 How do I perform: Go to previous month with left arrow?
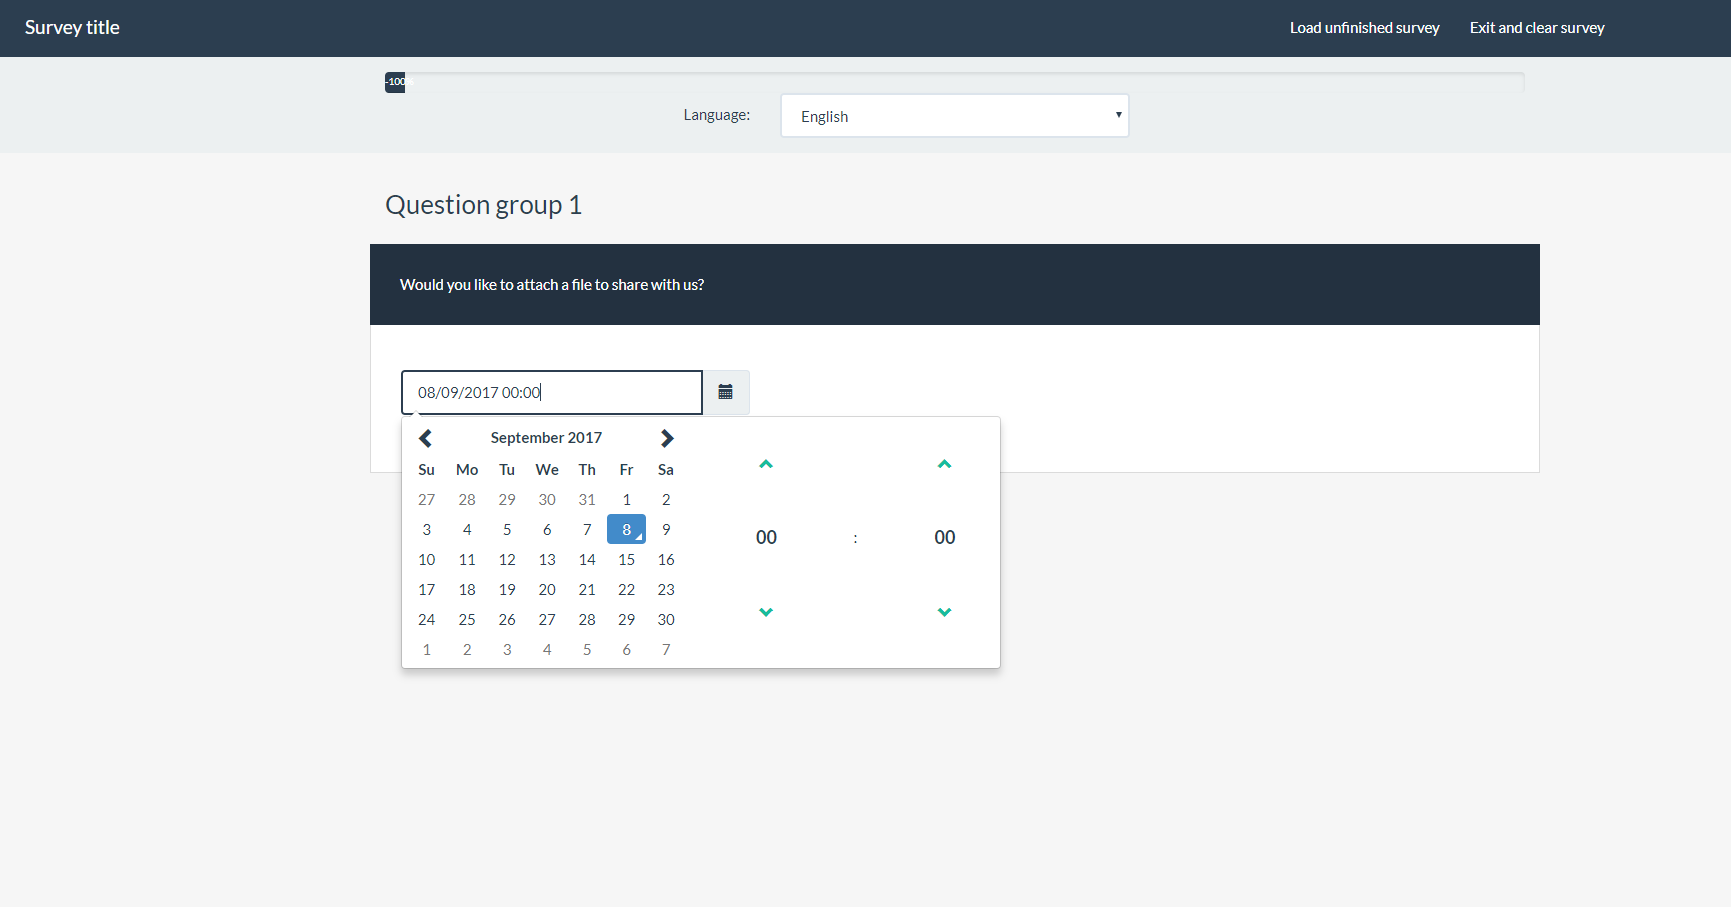426,438
